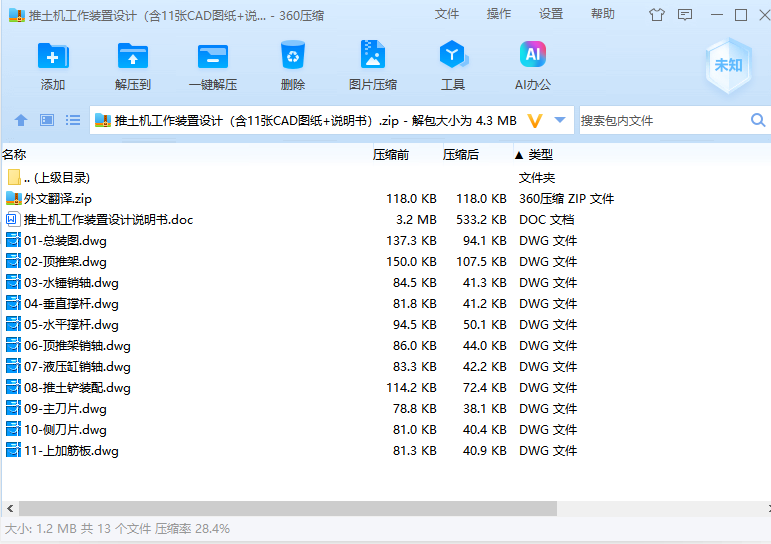Click the 外文翻译.zip archive icon
Screen dimensions: 771x544
(14, 198)
